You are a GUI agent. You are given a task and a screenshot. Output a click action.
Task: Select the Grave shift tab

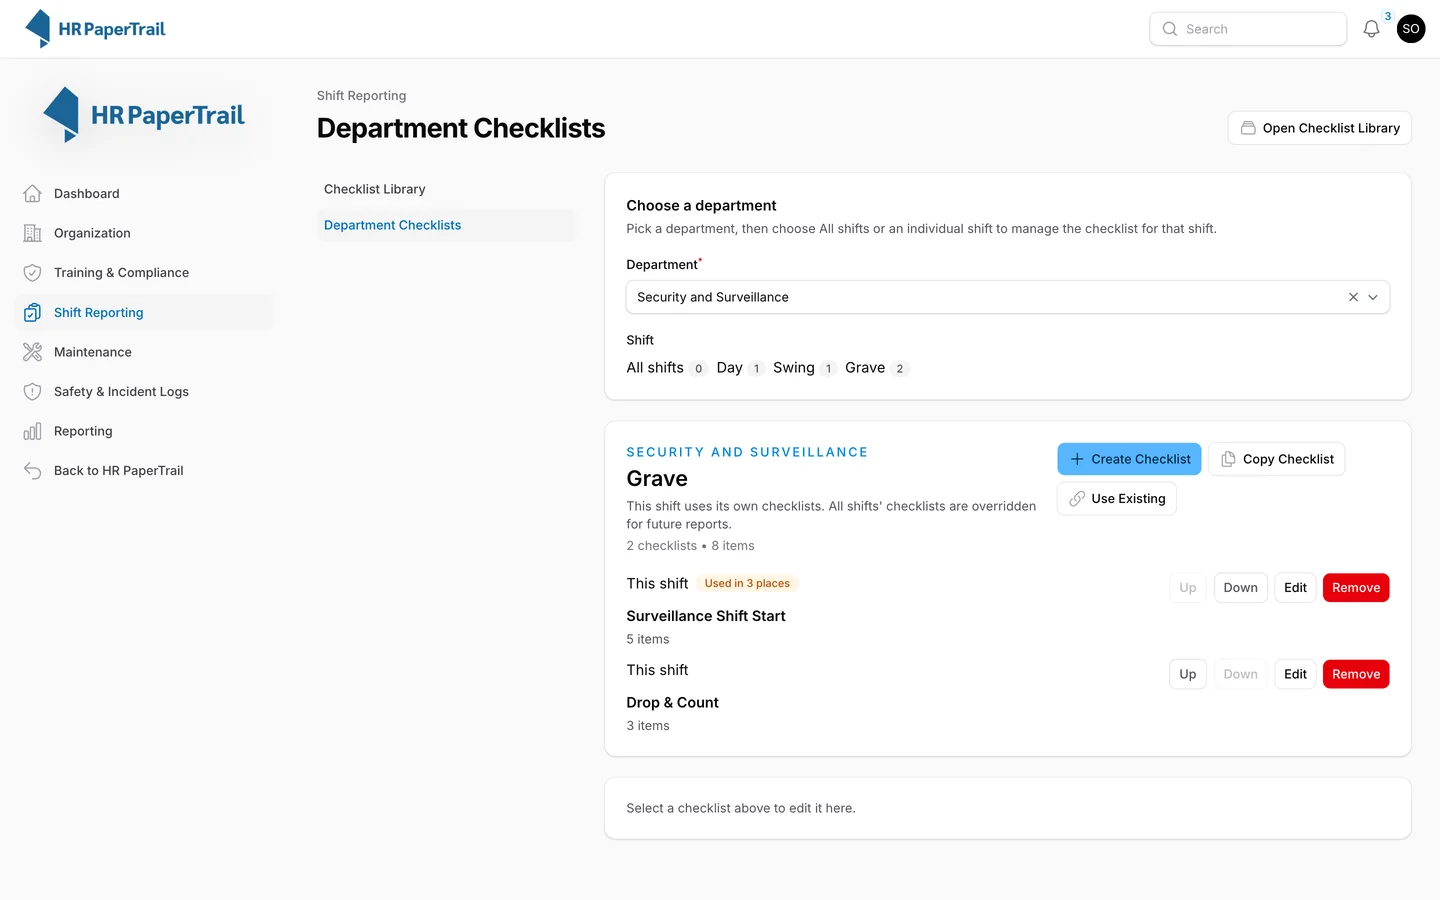click(x=876, y=368)
